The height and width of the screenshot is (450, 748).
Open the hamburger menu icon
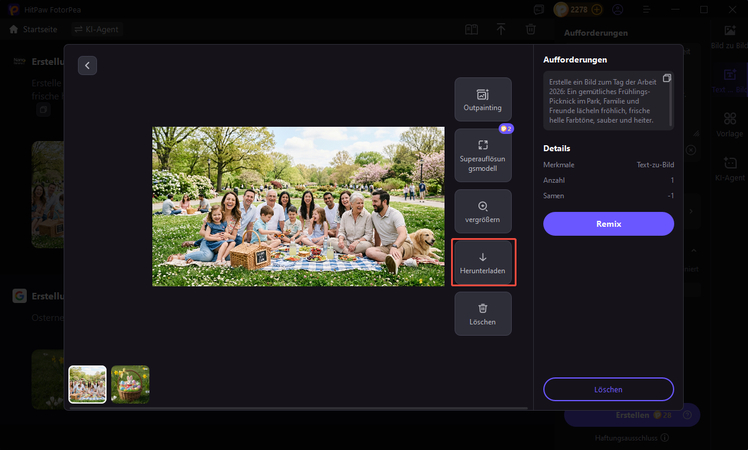click(646, 10)
